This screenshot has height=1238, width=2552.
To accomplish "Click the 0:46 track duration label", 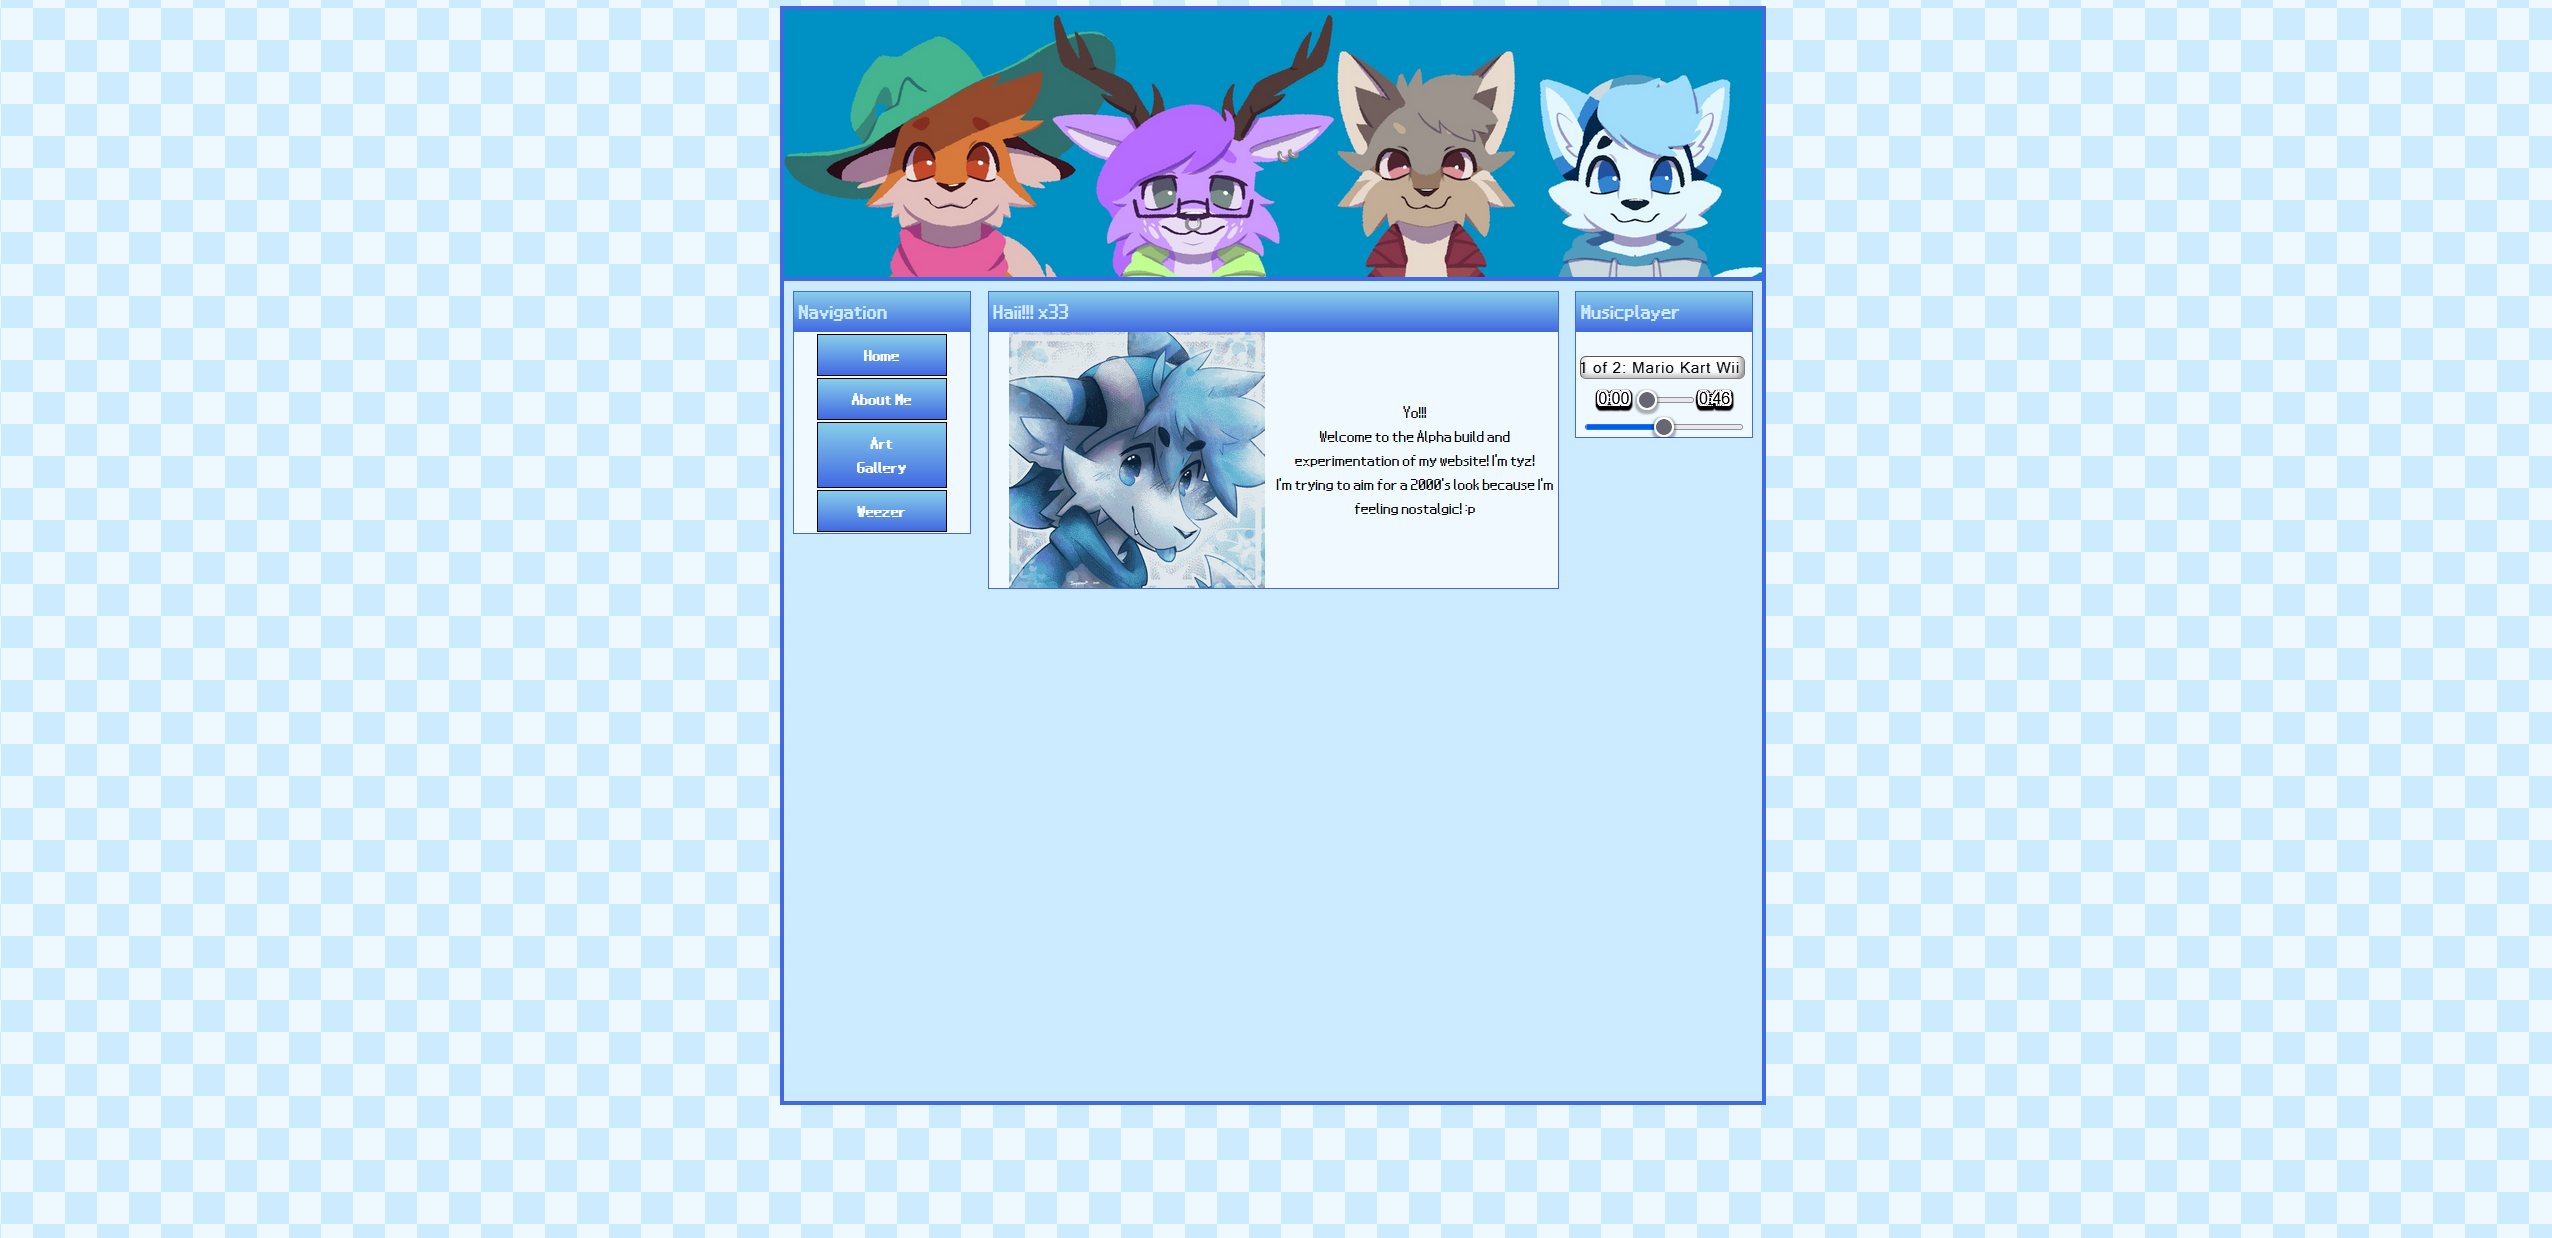I will click(1714, 399).
